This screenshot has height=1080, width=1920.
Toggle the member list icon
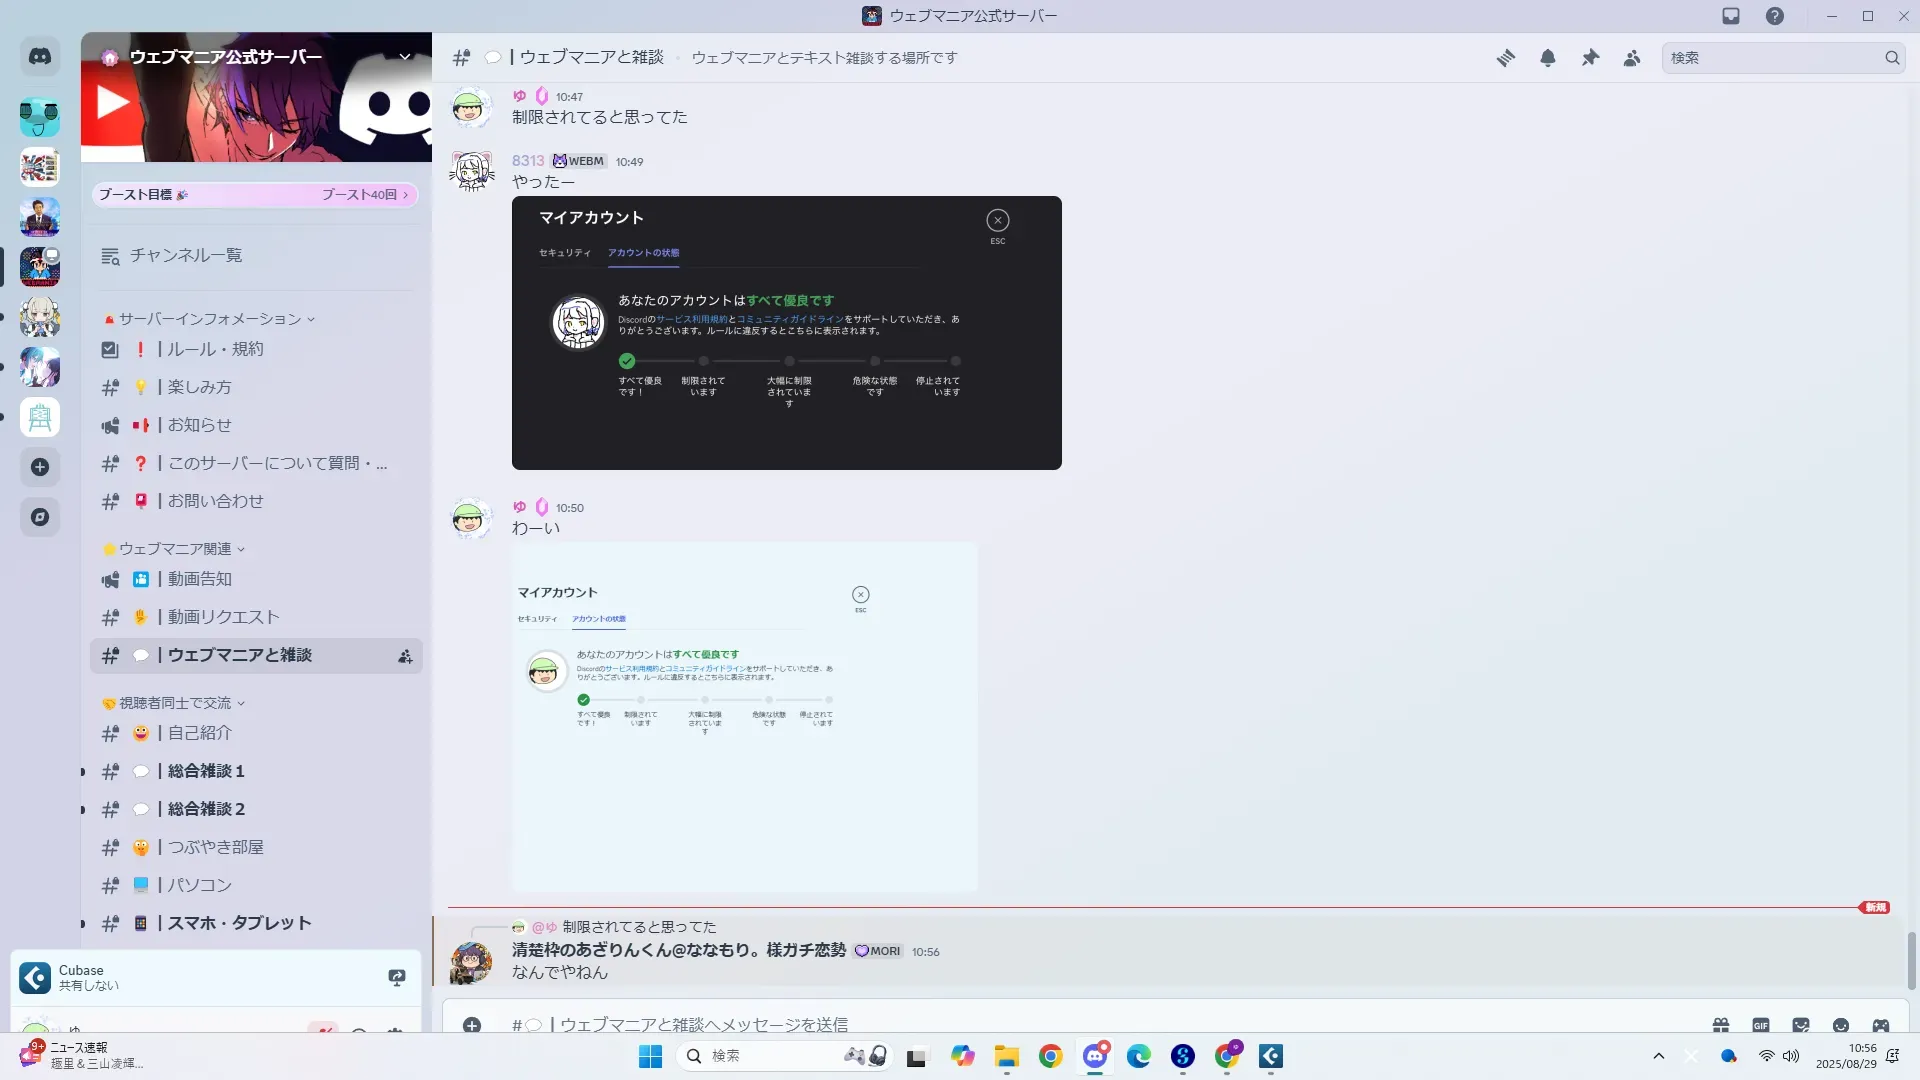coord(1632,58)
